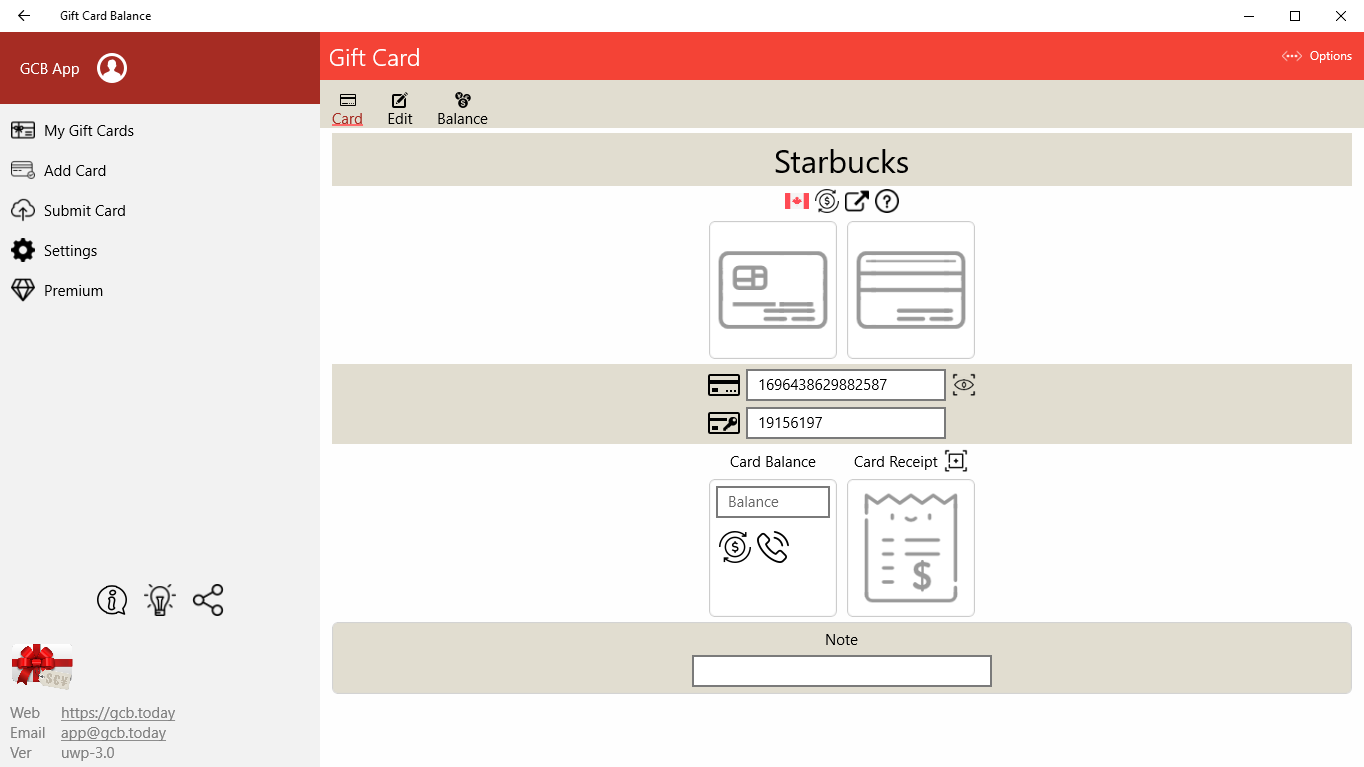
Task: Switch to the Card tab
Action: click(x=347, y=109)
